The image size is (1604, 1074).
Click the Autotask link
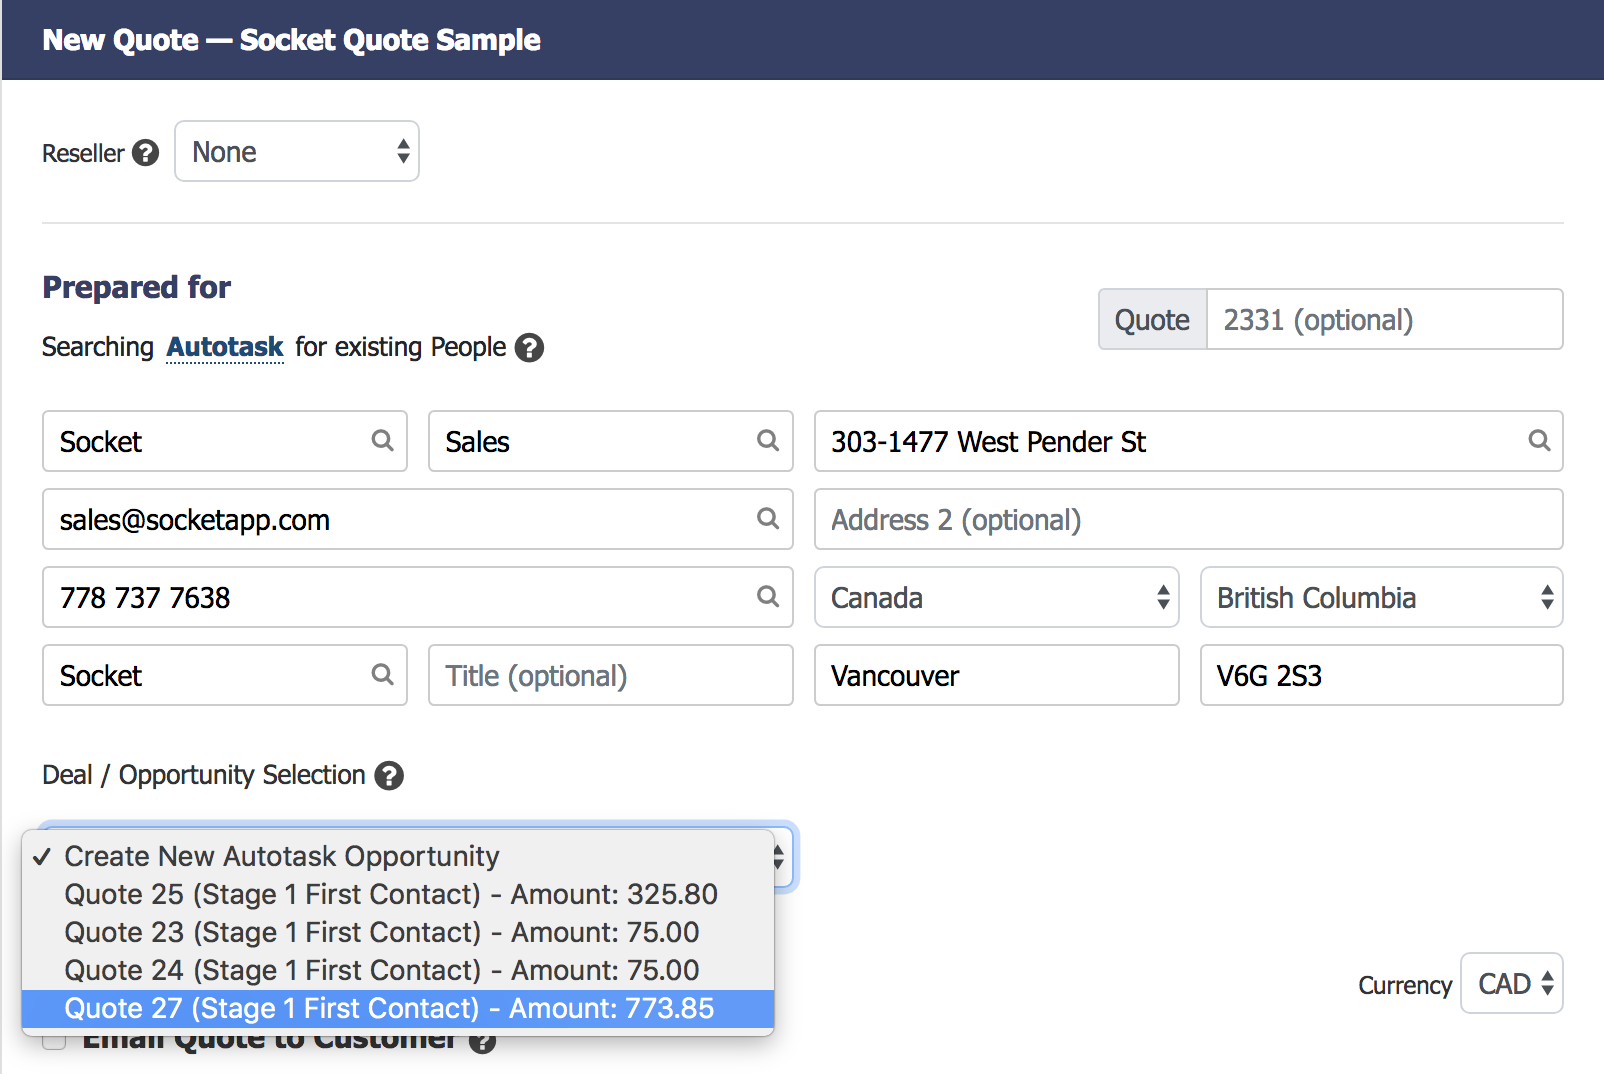(x=225, y=347)
